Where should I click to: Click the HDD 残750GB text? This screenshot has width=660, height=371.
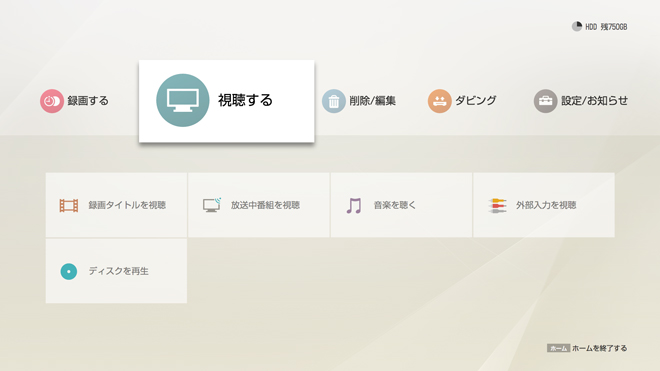pyautogui.click(x=606, y=27)
